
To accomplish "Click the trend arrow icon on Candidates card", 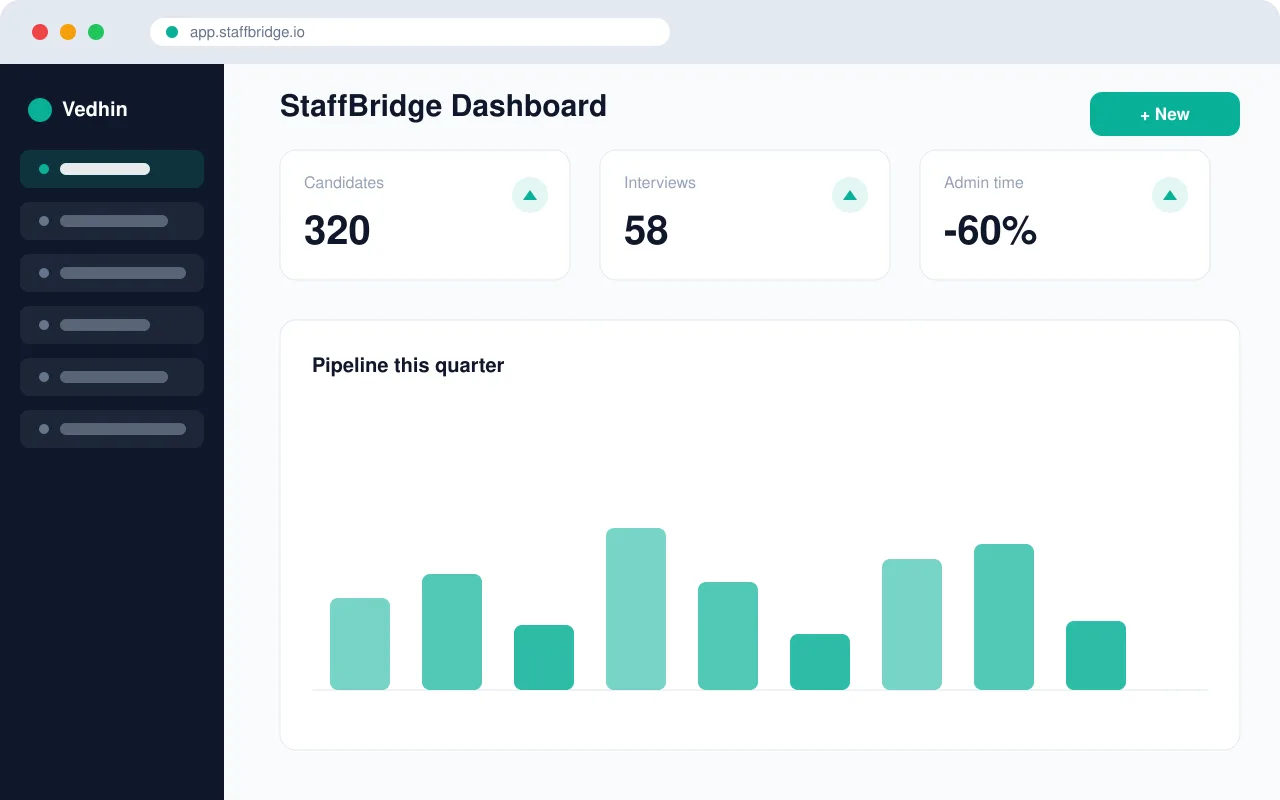I will point(530,195).
